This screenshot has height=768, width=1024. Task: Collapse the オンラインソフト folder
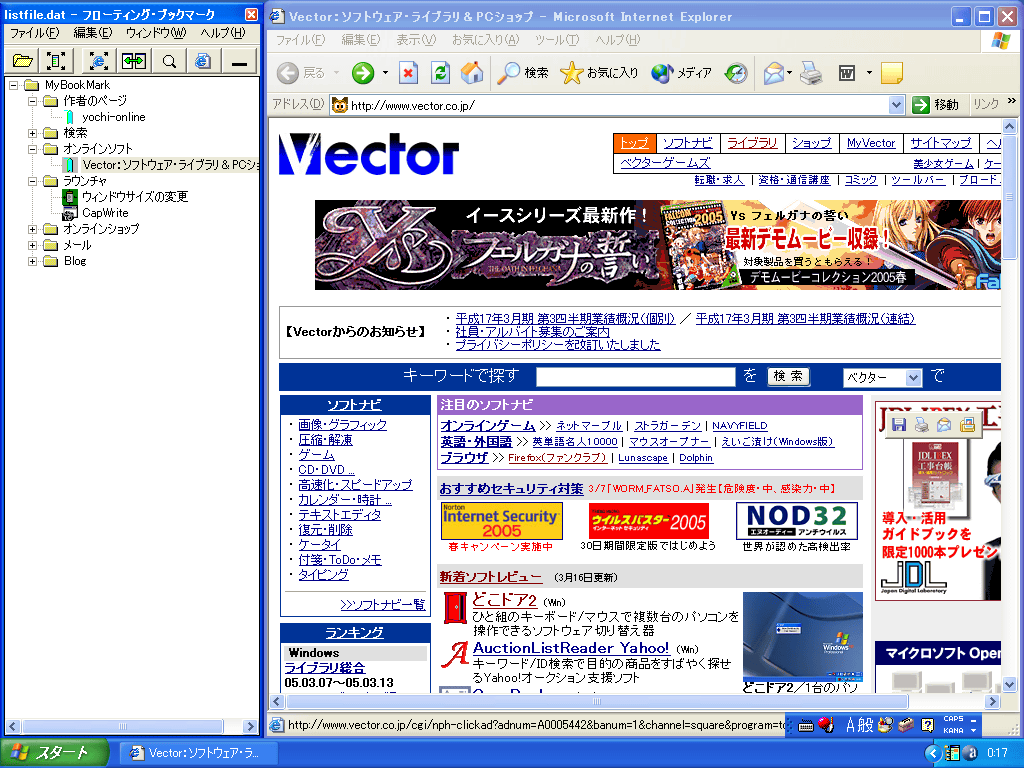[x=32, y=149]
